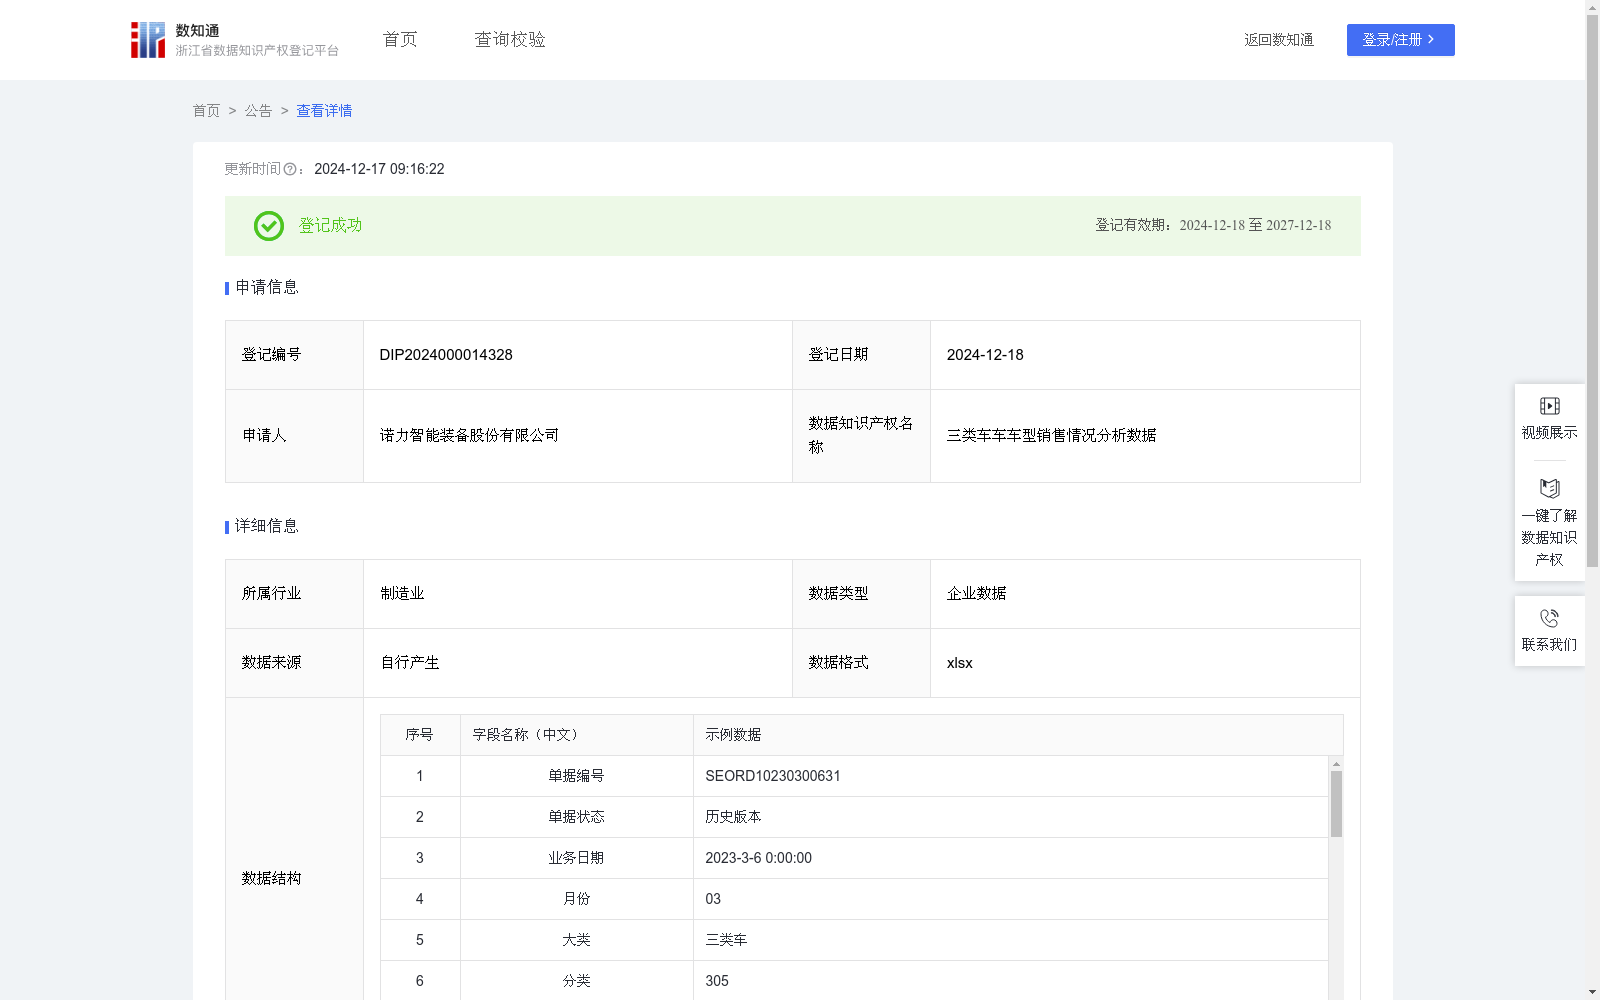Viewport: 1600px width, 1000px height.
Task: Click the data format value xlsx
Action: coord(959,663)
